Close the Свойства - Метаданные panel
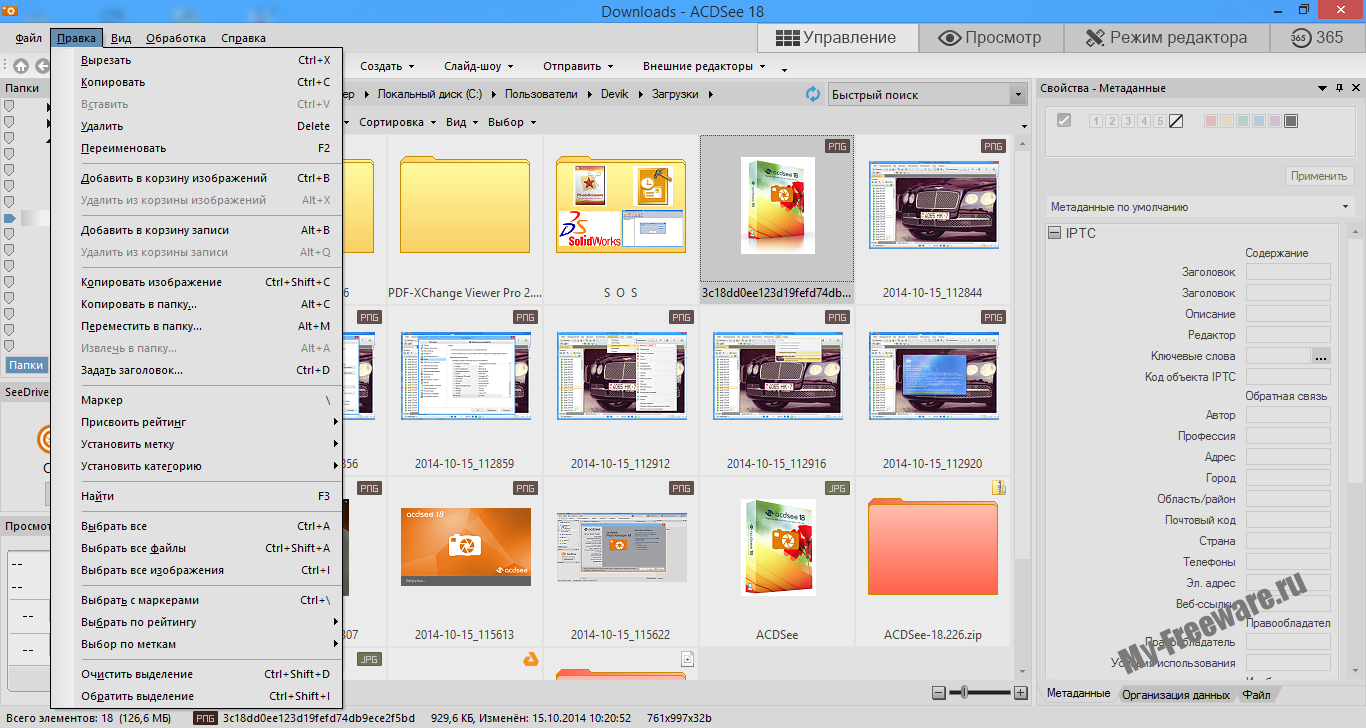Viewport: 1366px width, 728px height. click(x=1354, y=88)
